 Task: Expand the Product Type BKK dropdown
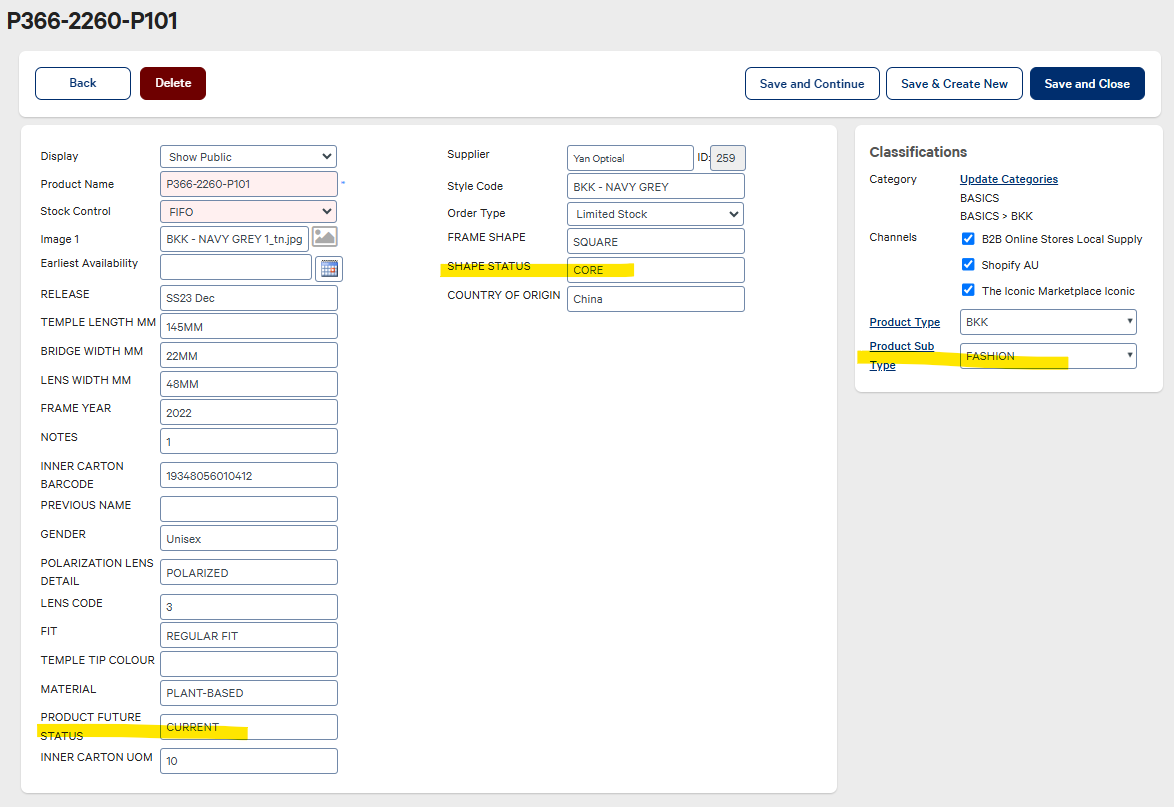(1047, 322)
